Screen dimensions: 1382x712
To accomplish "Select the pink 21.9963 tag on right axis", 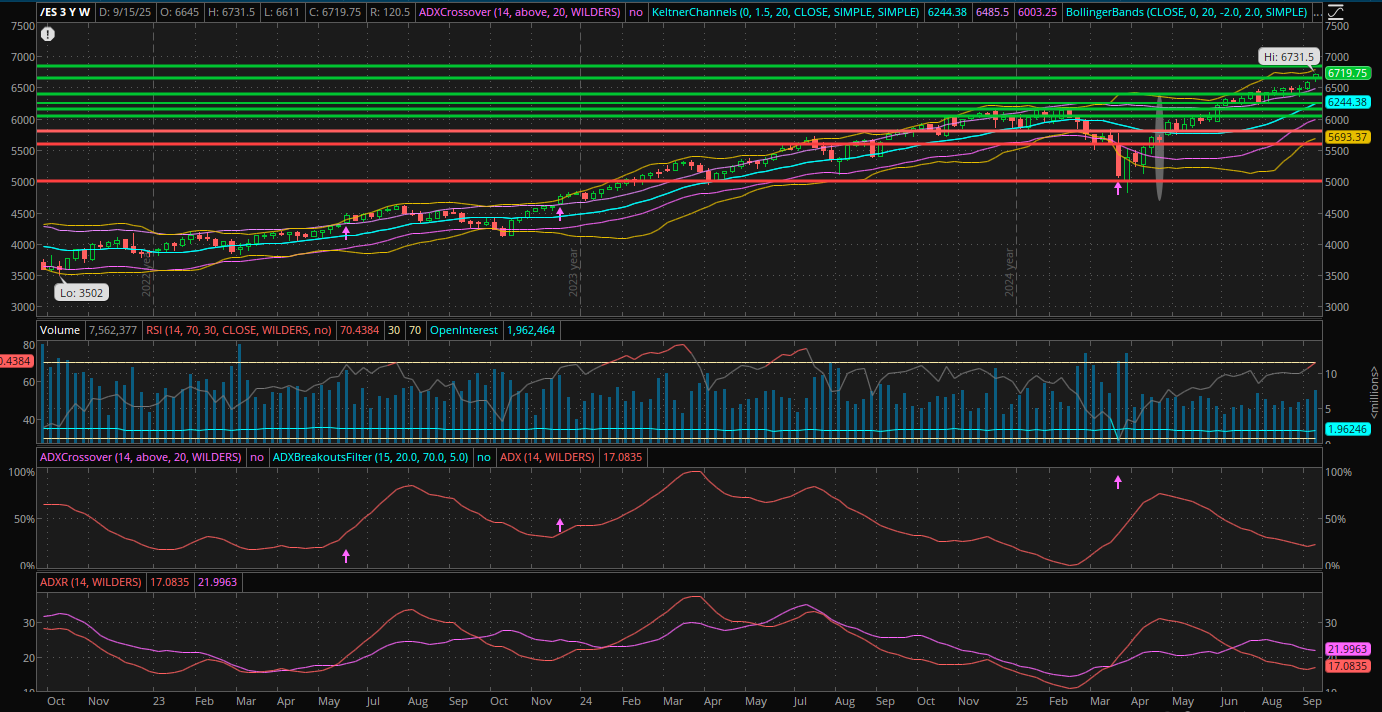I will (x=1346, y=649).
